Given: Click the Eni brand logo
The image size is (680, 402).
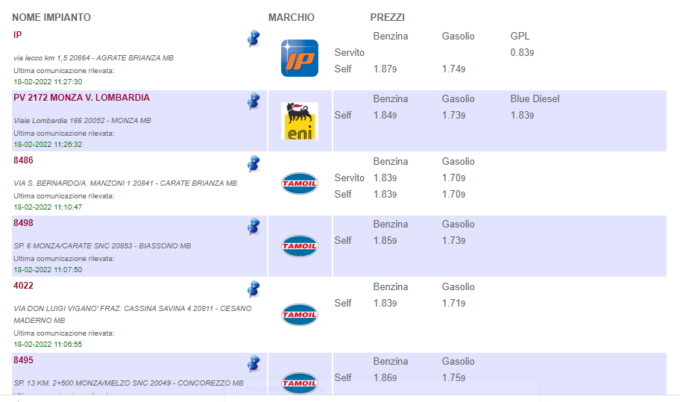Looking at the screenshot, I should 300,121.
